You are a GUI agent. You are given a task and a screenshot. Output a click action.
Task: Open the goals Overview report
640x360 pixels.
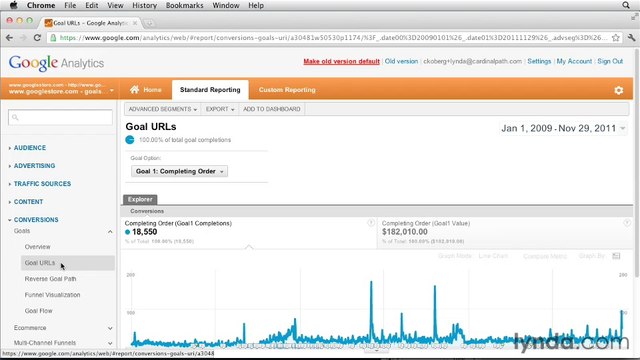pyautogui.click(x=38, y=247)
